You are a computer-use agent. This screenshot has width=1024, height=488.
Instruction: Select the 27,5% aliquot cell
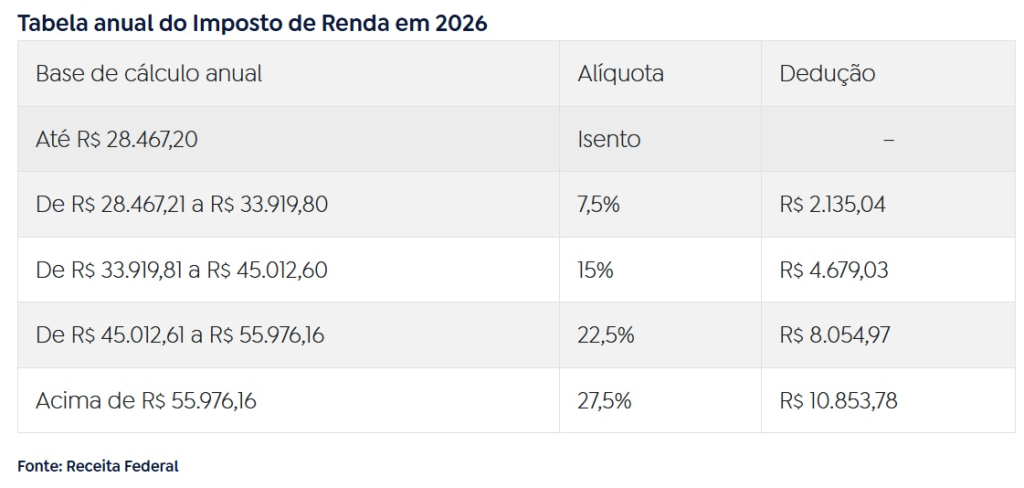click(604, 401)
